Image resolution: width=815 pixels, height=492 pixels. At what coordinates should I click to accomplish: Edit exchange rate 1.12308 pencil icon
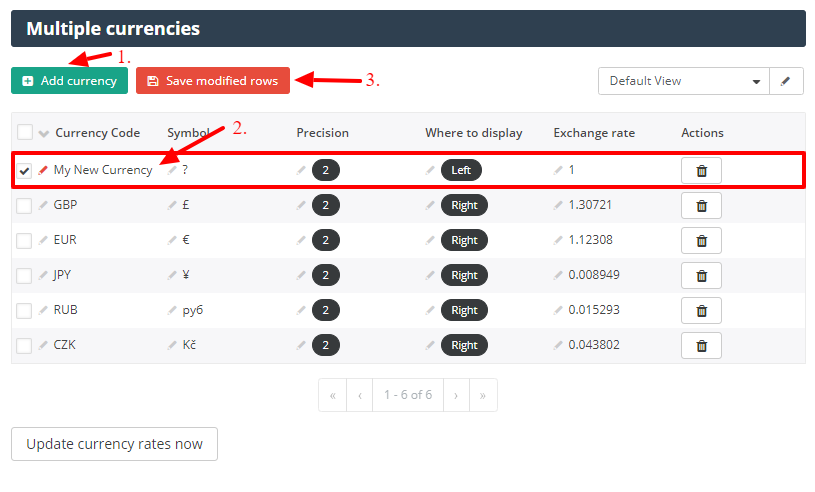tap(558, 240)
